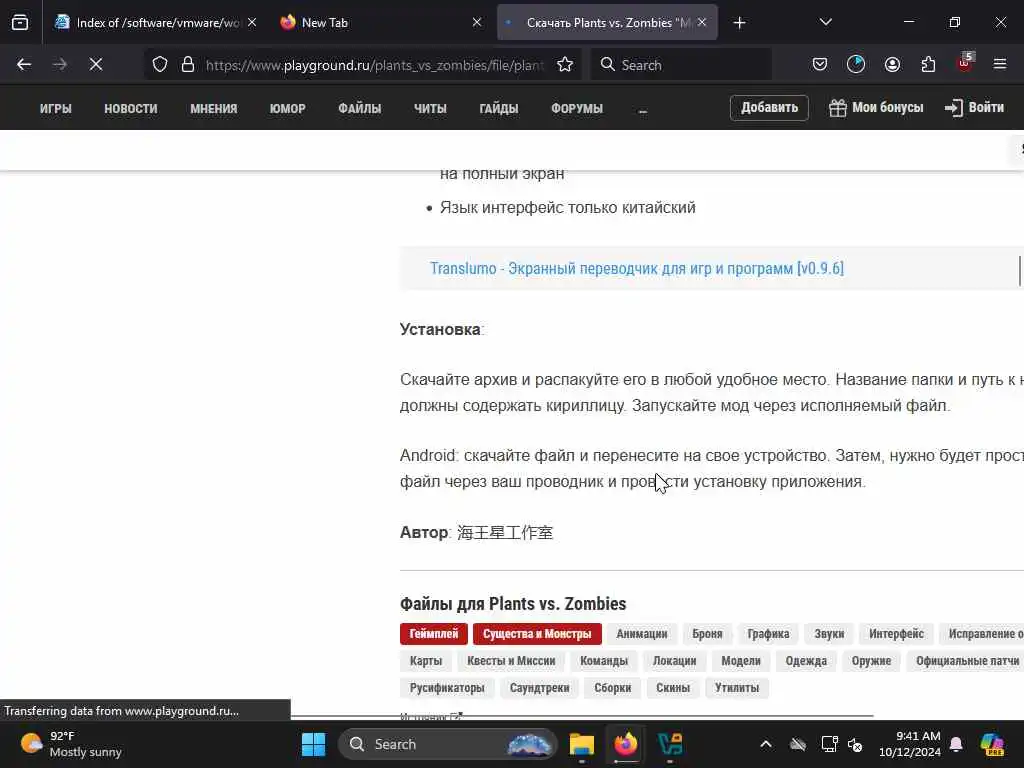Open Firefox account icon

(x=892, y=64)
